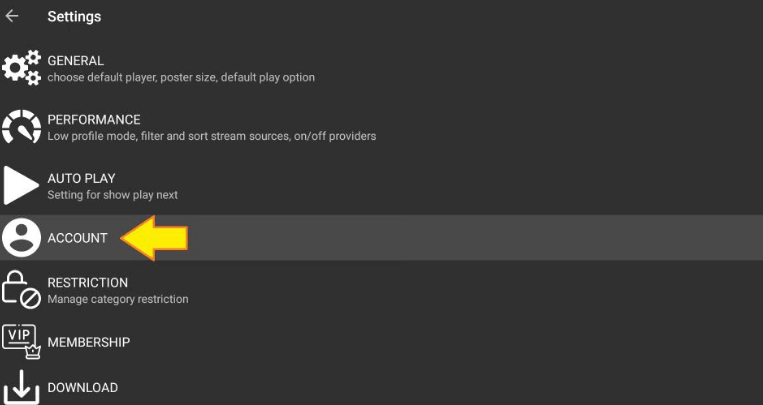
Task: Select the RESTRICTION menu item
Action: (88, 283)
